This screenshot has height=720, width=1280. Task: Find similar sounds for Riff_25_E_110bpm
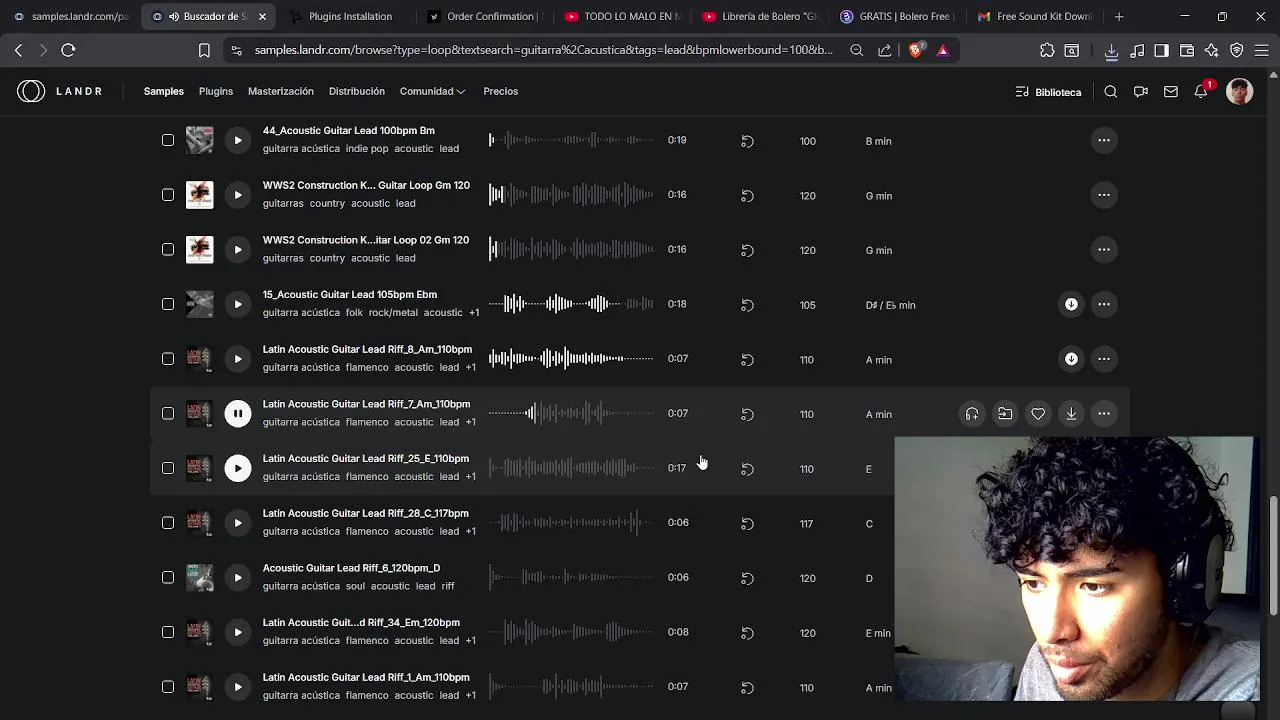point(747,469)
